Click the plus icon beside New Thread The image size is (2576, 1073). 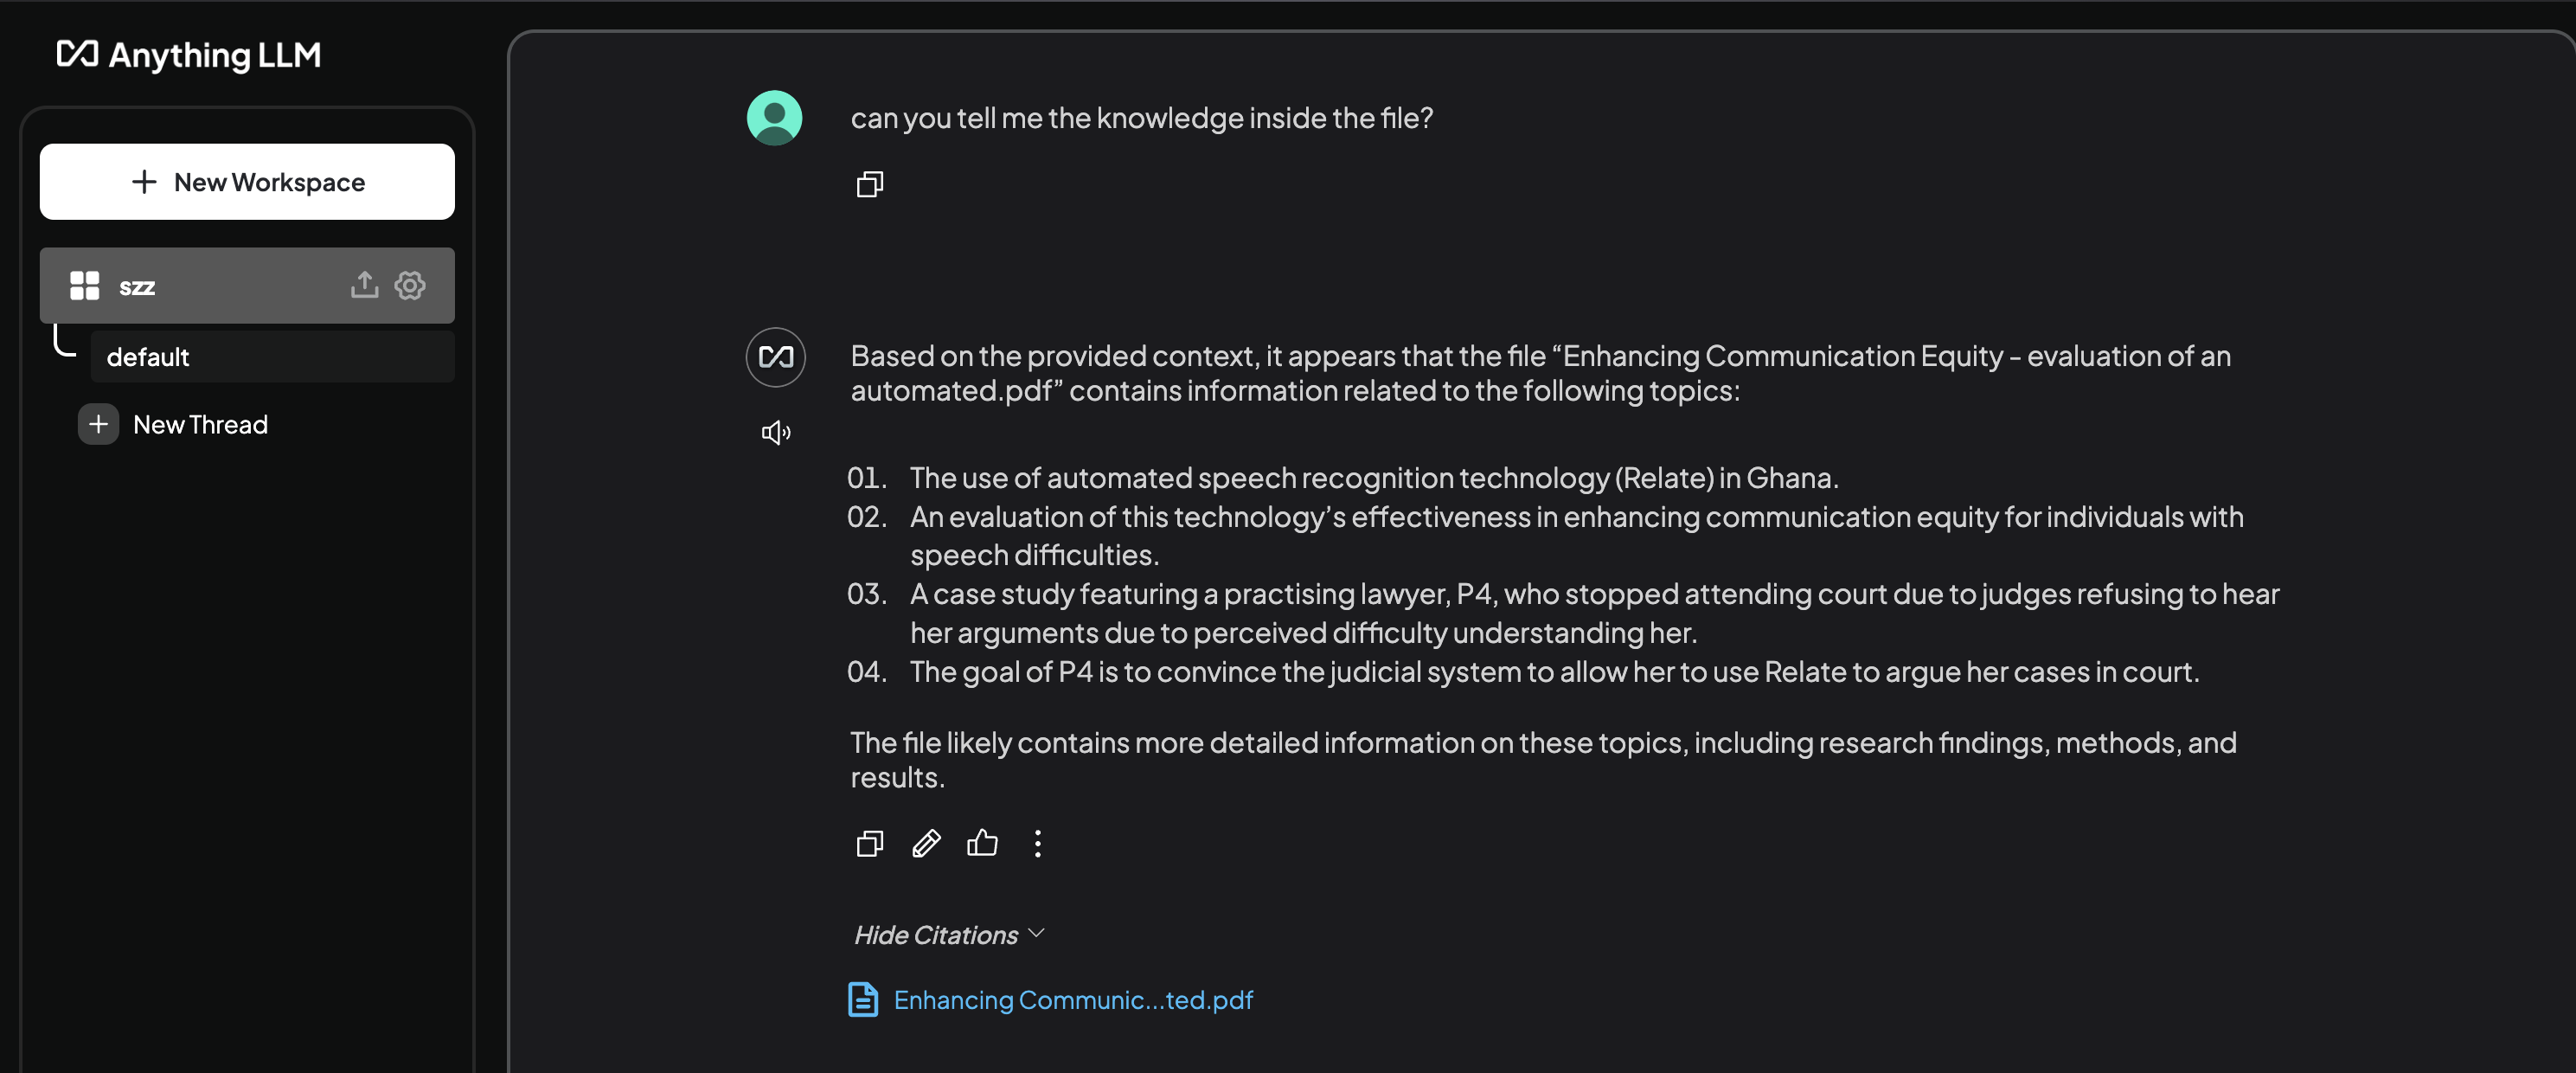point(98,424)
